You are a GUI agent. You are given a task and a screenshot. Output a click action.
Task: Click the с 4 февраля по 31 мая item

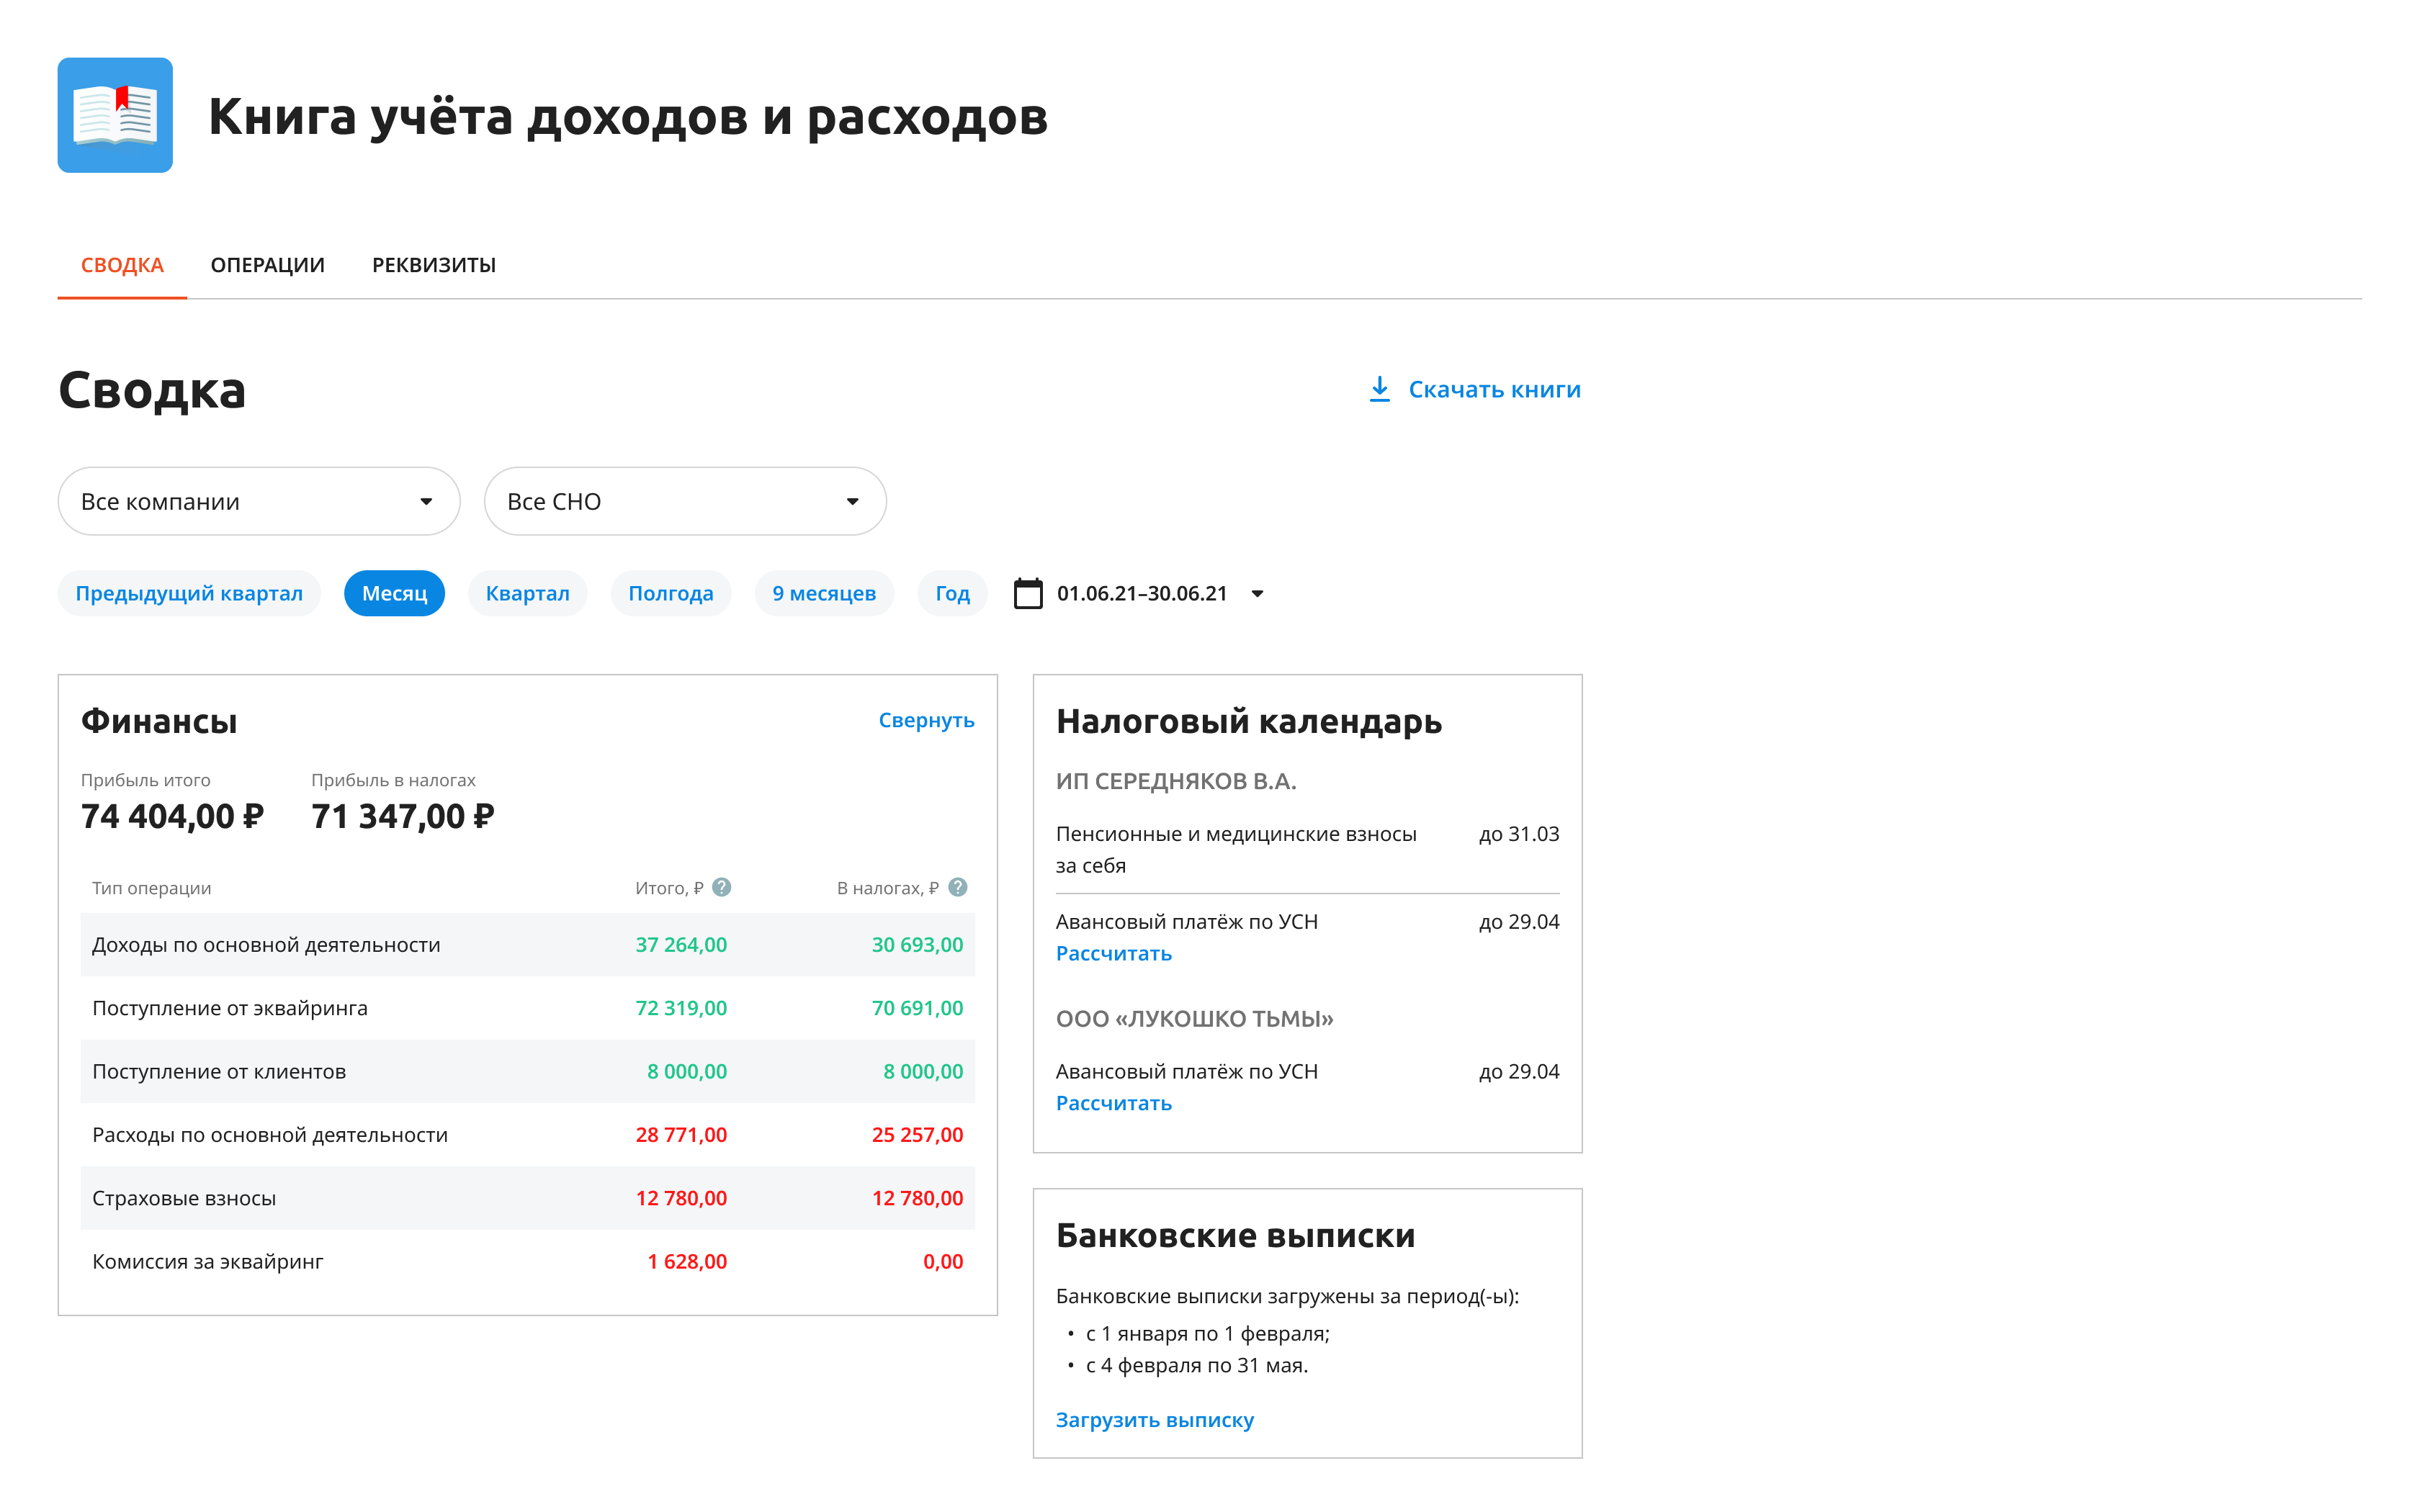point(1196,1365)
